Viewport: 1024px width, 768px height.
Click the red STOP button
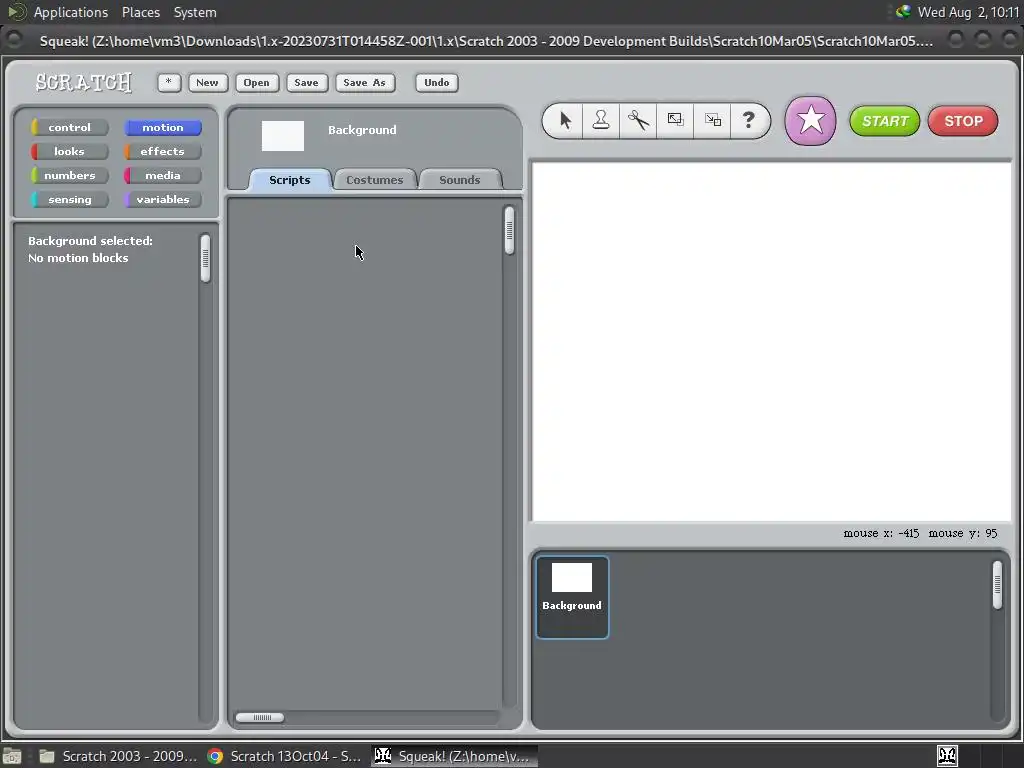[x=963, y=121]
